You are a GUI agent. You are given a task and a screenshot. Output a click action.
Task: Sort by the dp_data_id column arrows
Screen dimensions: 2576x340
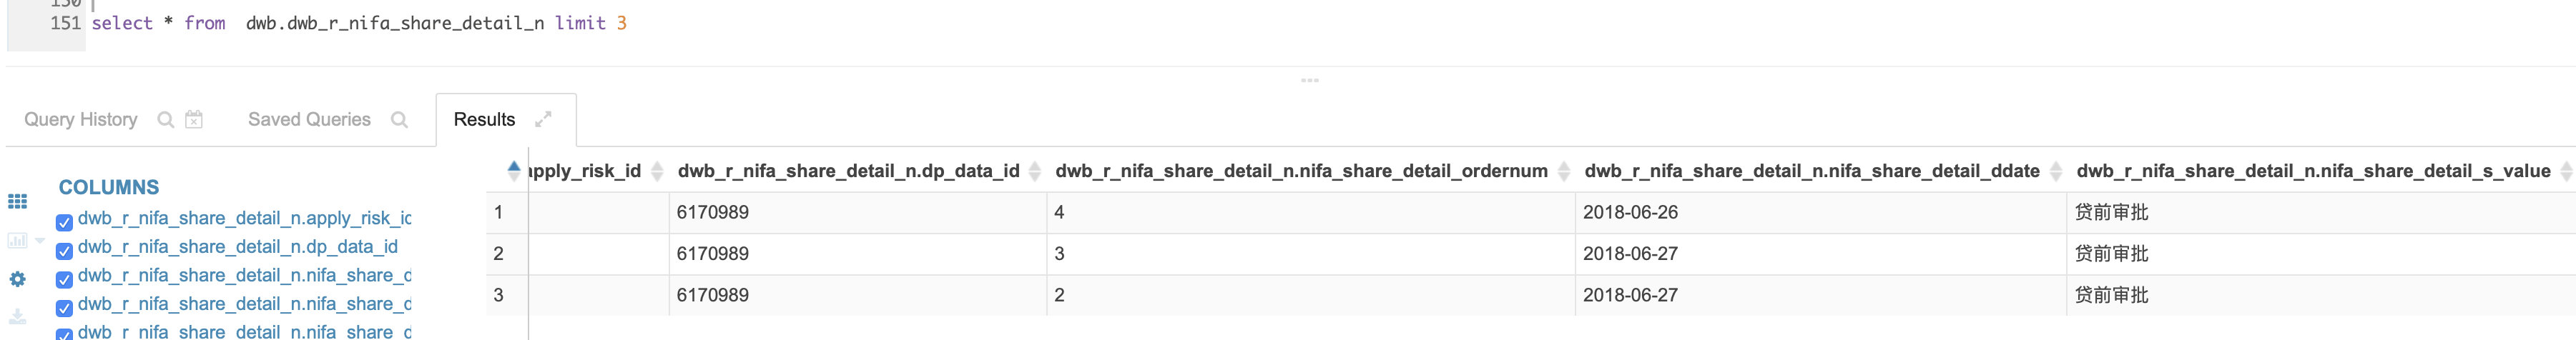pyautogui.click(x=1035, y=171)
